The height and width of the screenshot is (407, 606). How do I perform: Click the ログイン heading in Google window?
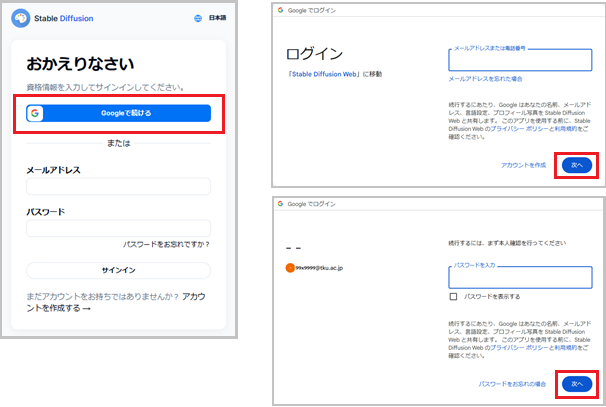click(x=315, y=54)
